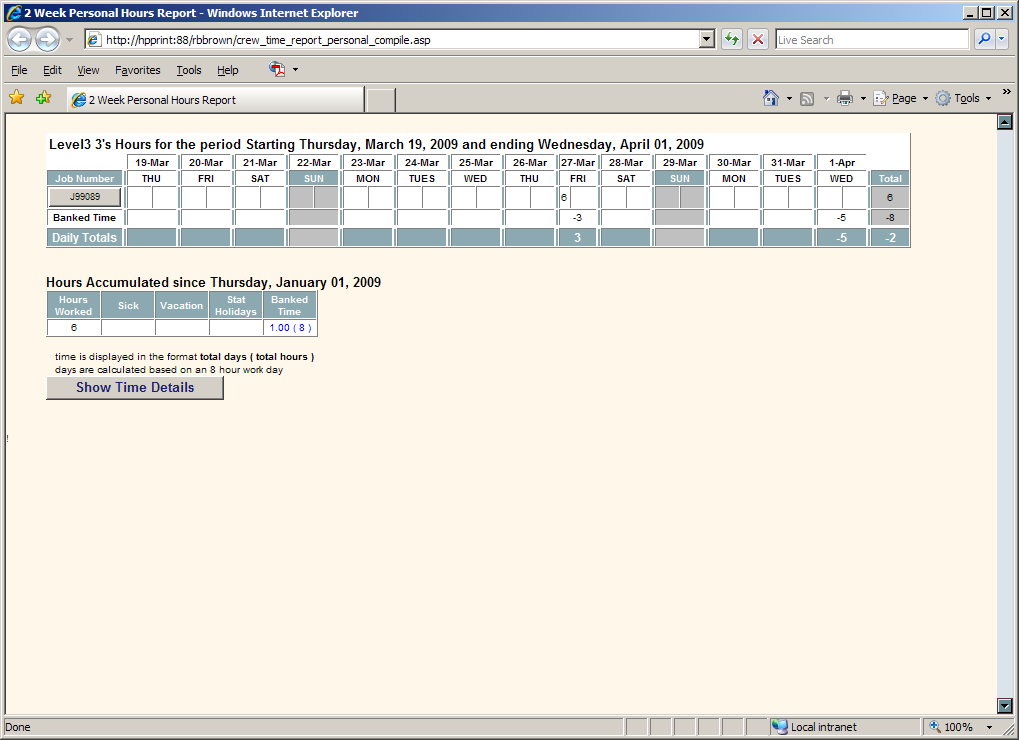Click the Refresh page icon
Screen dimensions: 1019x740
(x=732, y=40)
